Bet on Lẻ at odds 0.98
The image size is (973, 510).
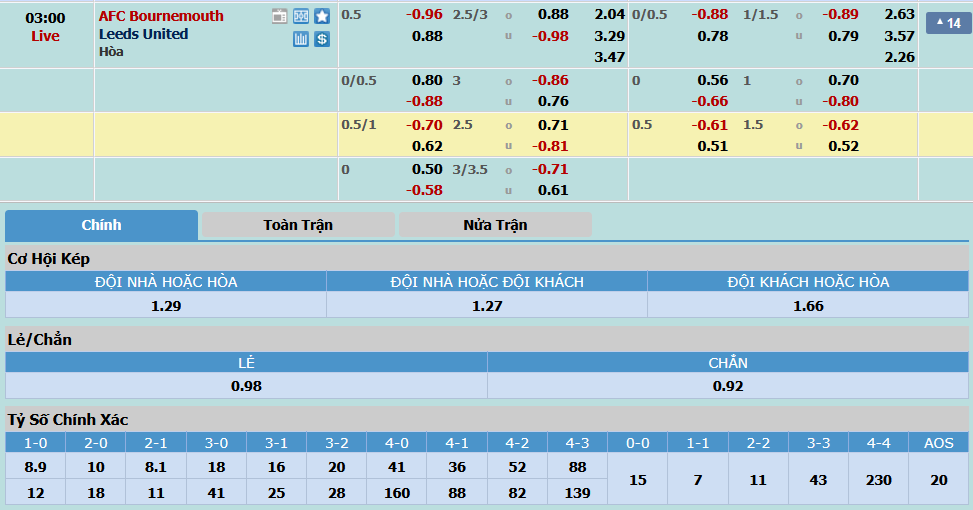[246, 386]
